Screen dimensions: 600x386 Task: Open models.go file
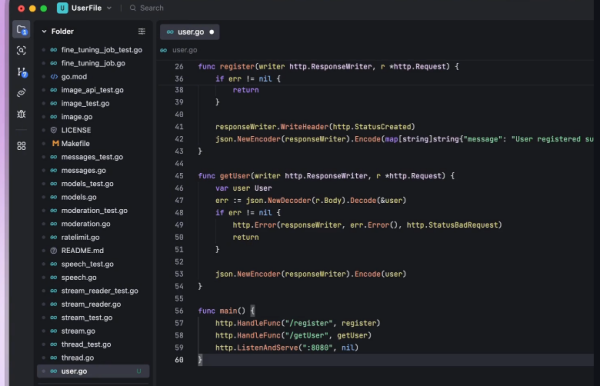[78, 197]
